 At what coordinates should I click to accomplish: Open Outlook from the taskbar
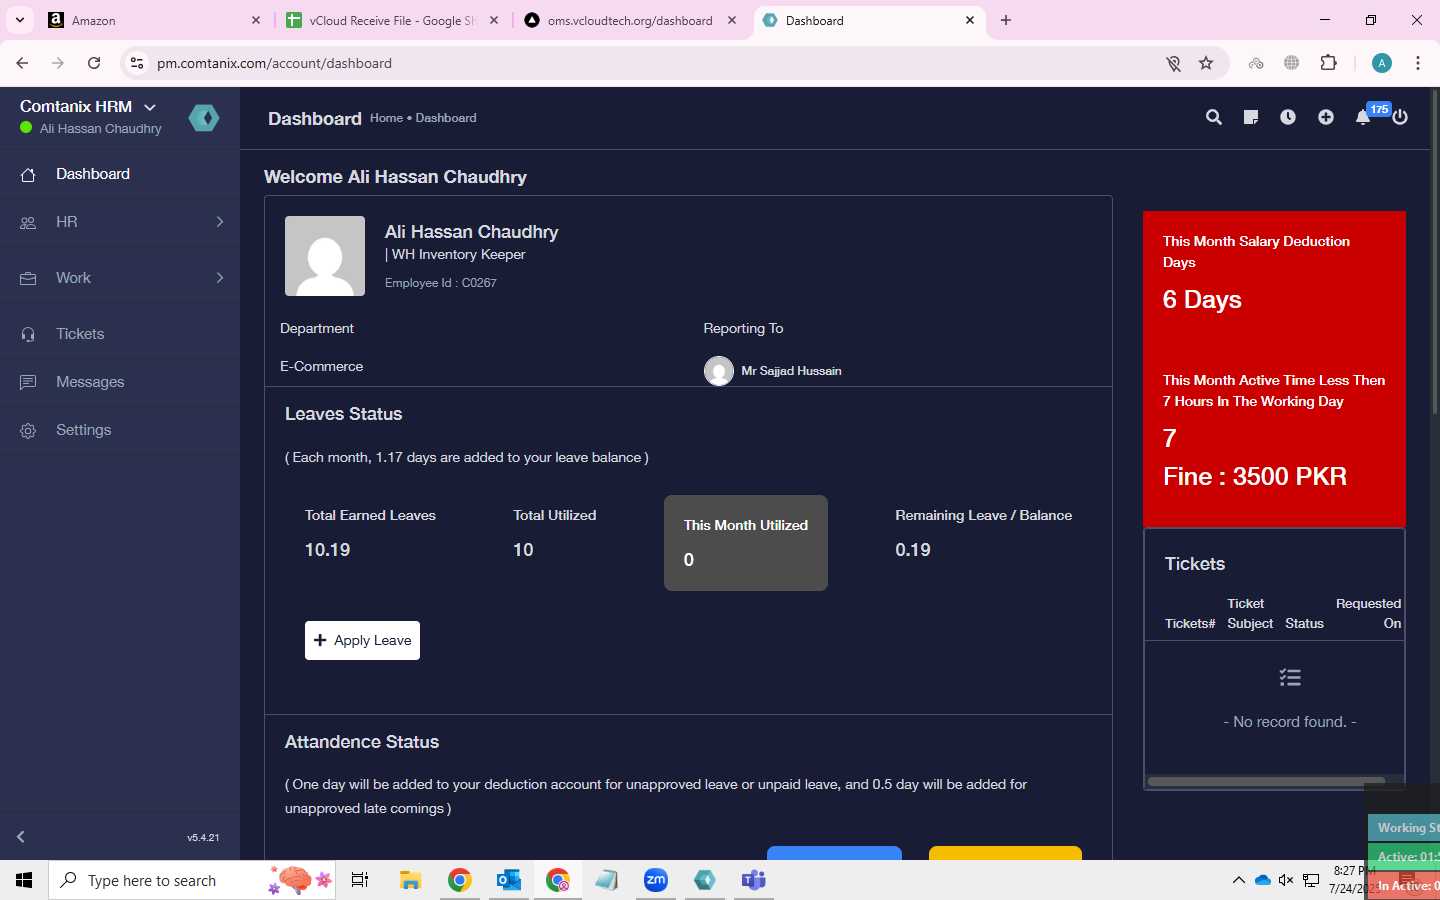coord(509,880)
